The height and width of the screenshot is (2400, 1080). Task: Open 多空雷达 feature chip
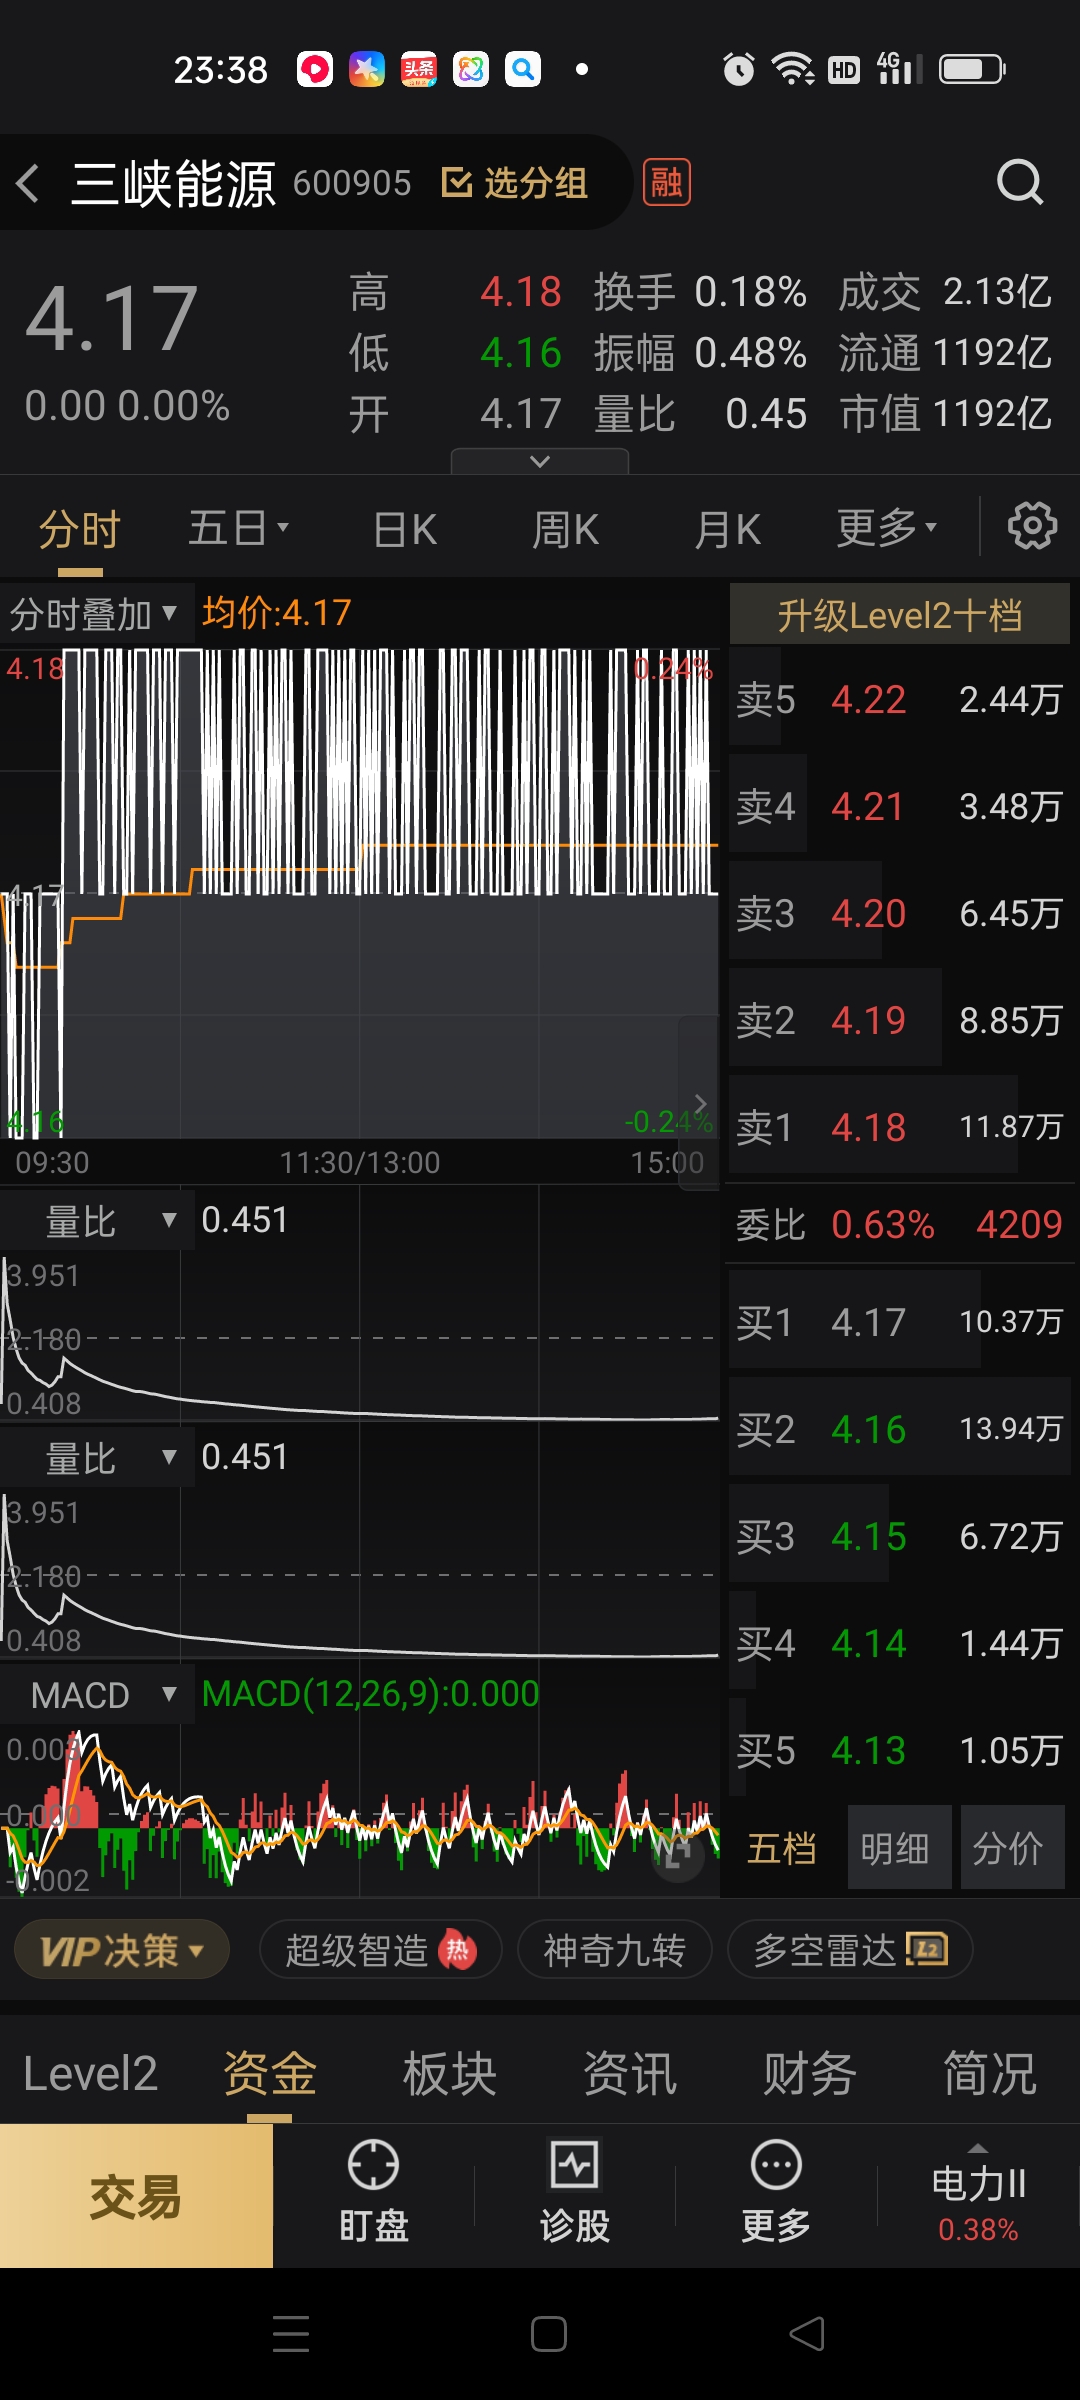pos(850,1949)
